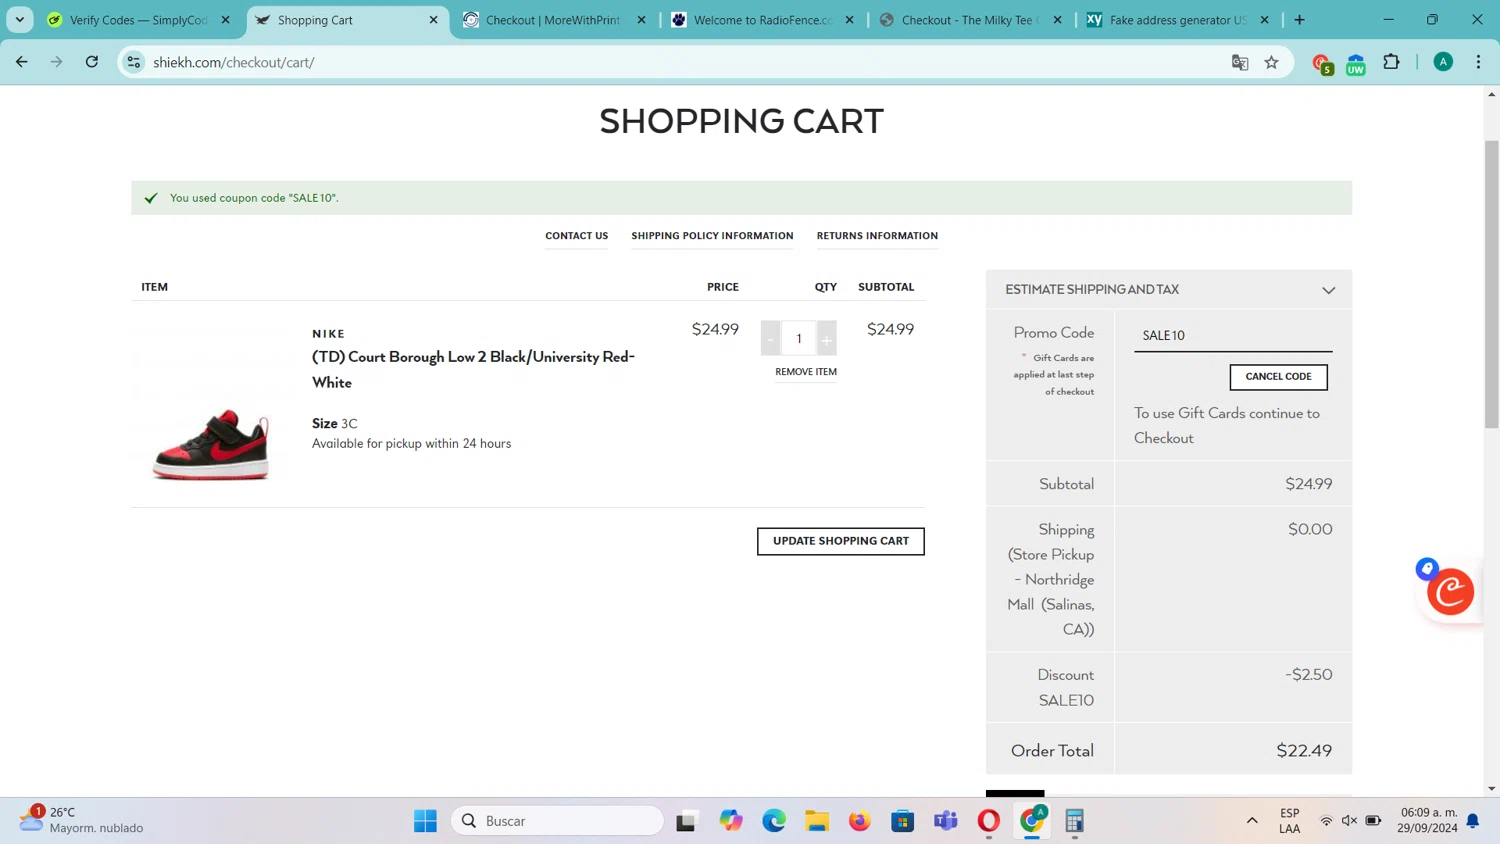Open the floating red coupon widget
This screenshot has width=1500, height=844.
point(1450,592)
